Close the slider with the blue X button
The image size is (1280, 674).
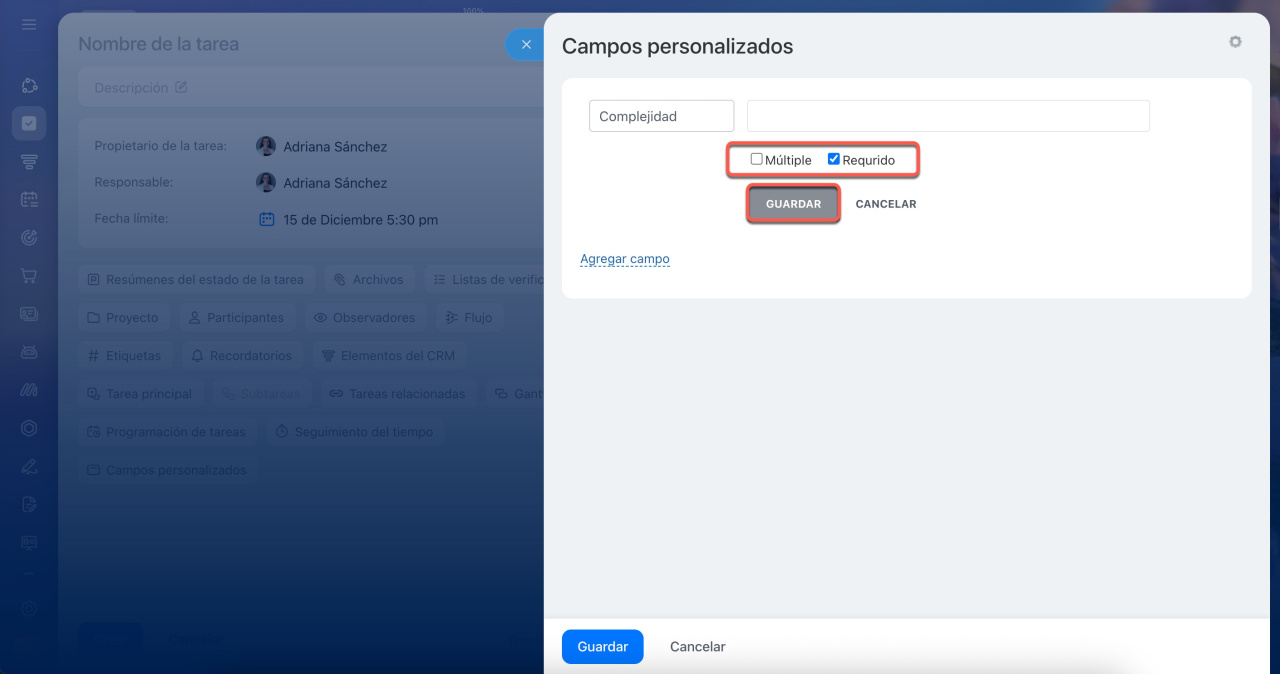point(526,44)
